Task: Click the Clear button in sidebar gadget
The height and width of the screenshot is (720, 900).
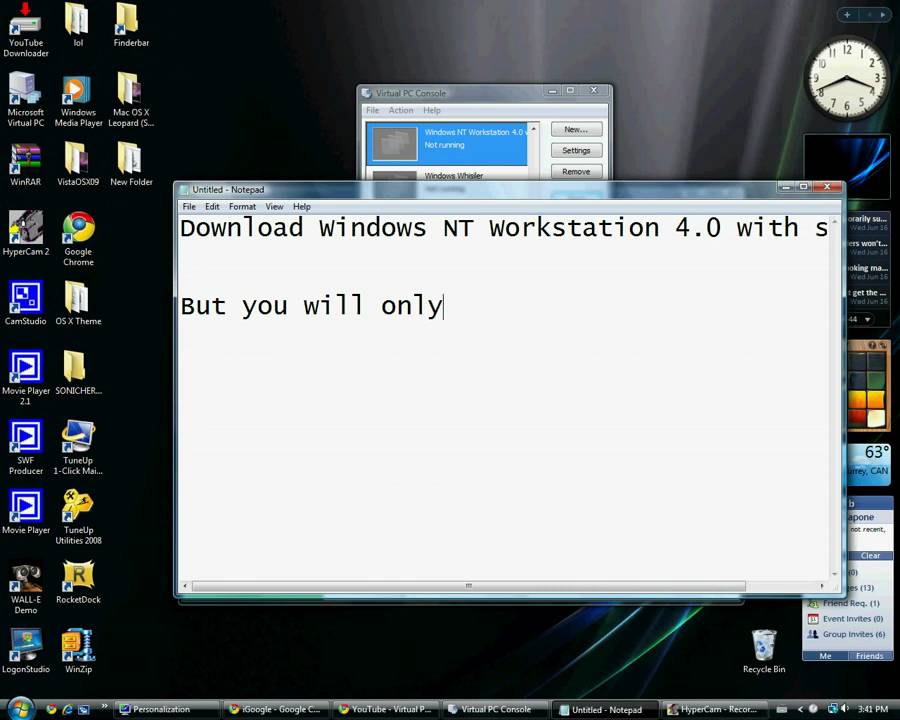Action: click(x=870, y=555)
